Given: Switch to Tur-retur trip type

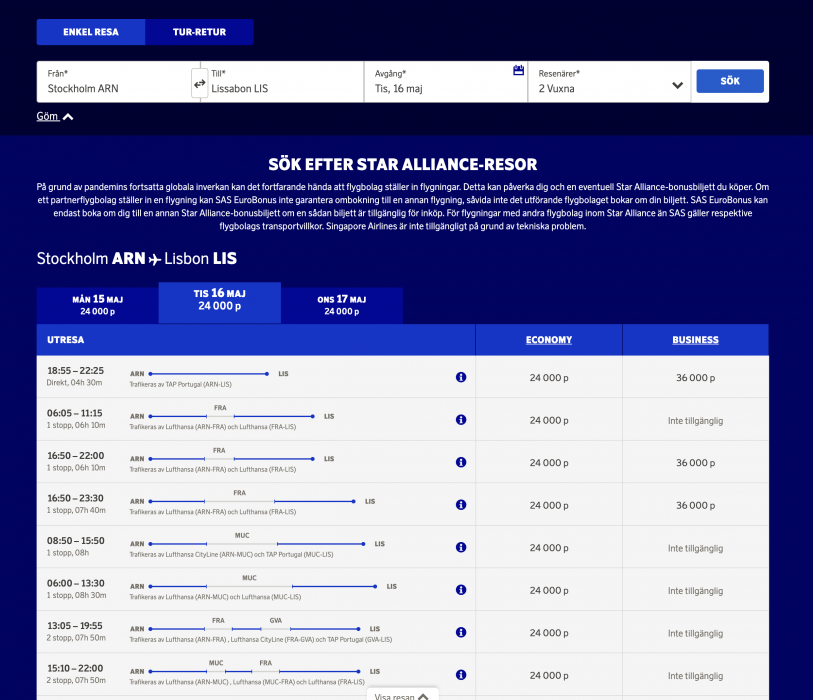Looking at the screenshot, I should [199, 32].
